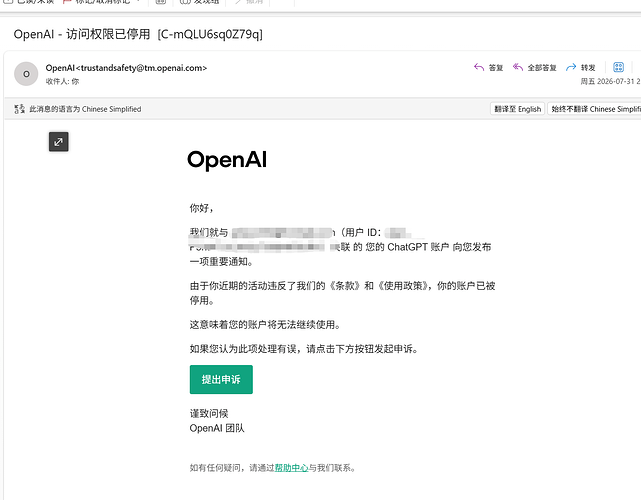Click the recipient line 收件人: 你
Image resolution: width=641 pixels, height=500 pixels.
pos(62,81)
